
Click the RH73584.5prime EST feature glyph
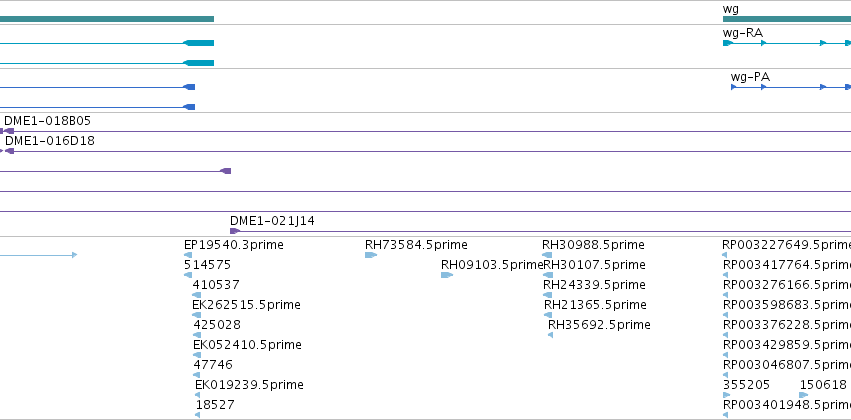click(371, 255)
